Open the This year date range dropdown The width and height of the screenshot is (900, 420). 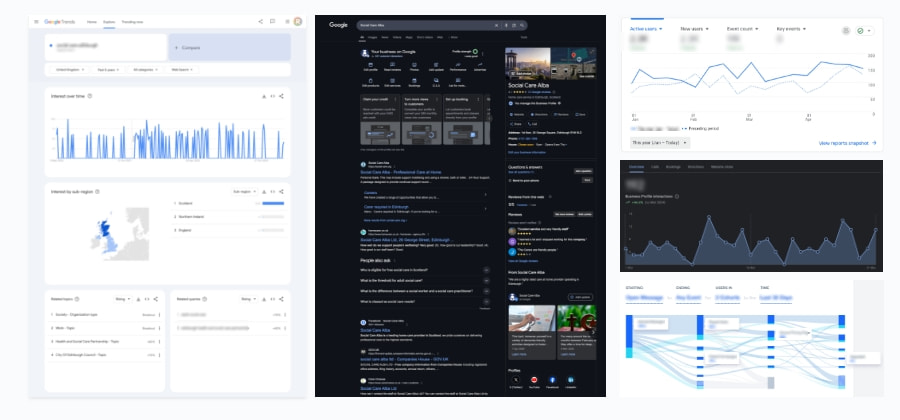660,142
